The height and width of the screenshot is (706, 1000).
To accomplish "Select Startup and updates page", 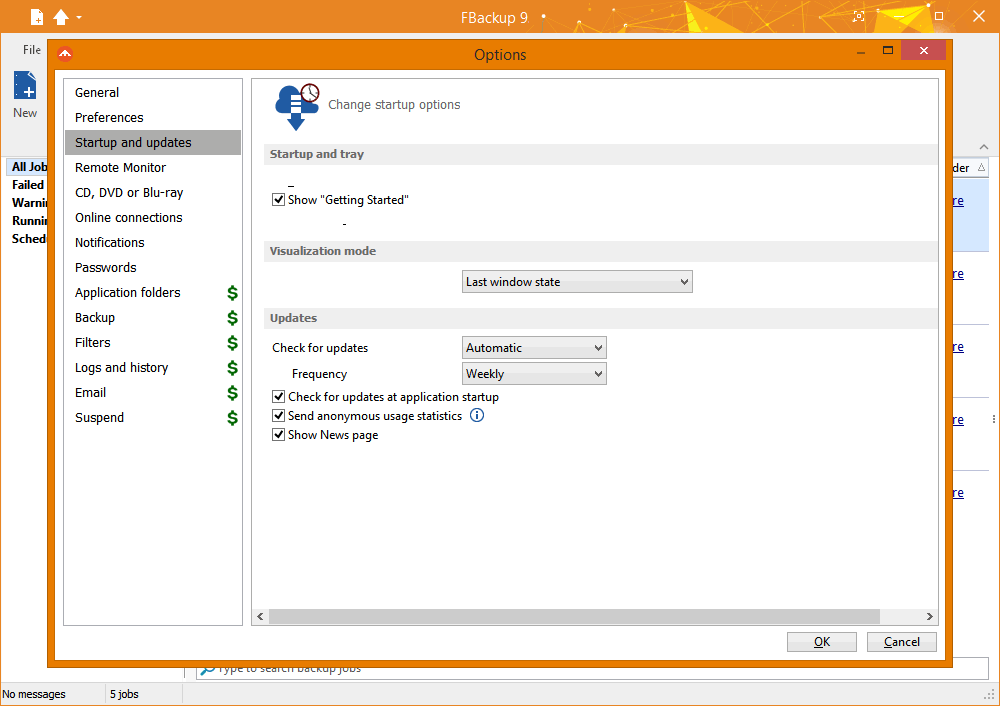I will tap(153, 142).
